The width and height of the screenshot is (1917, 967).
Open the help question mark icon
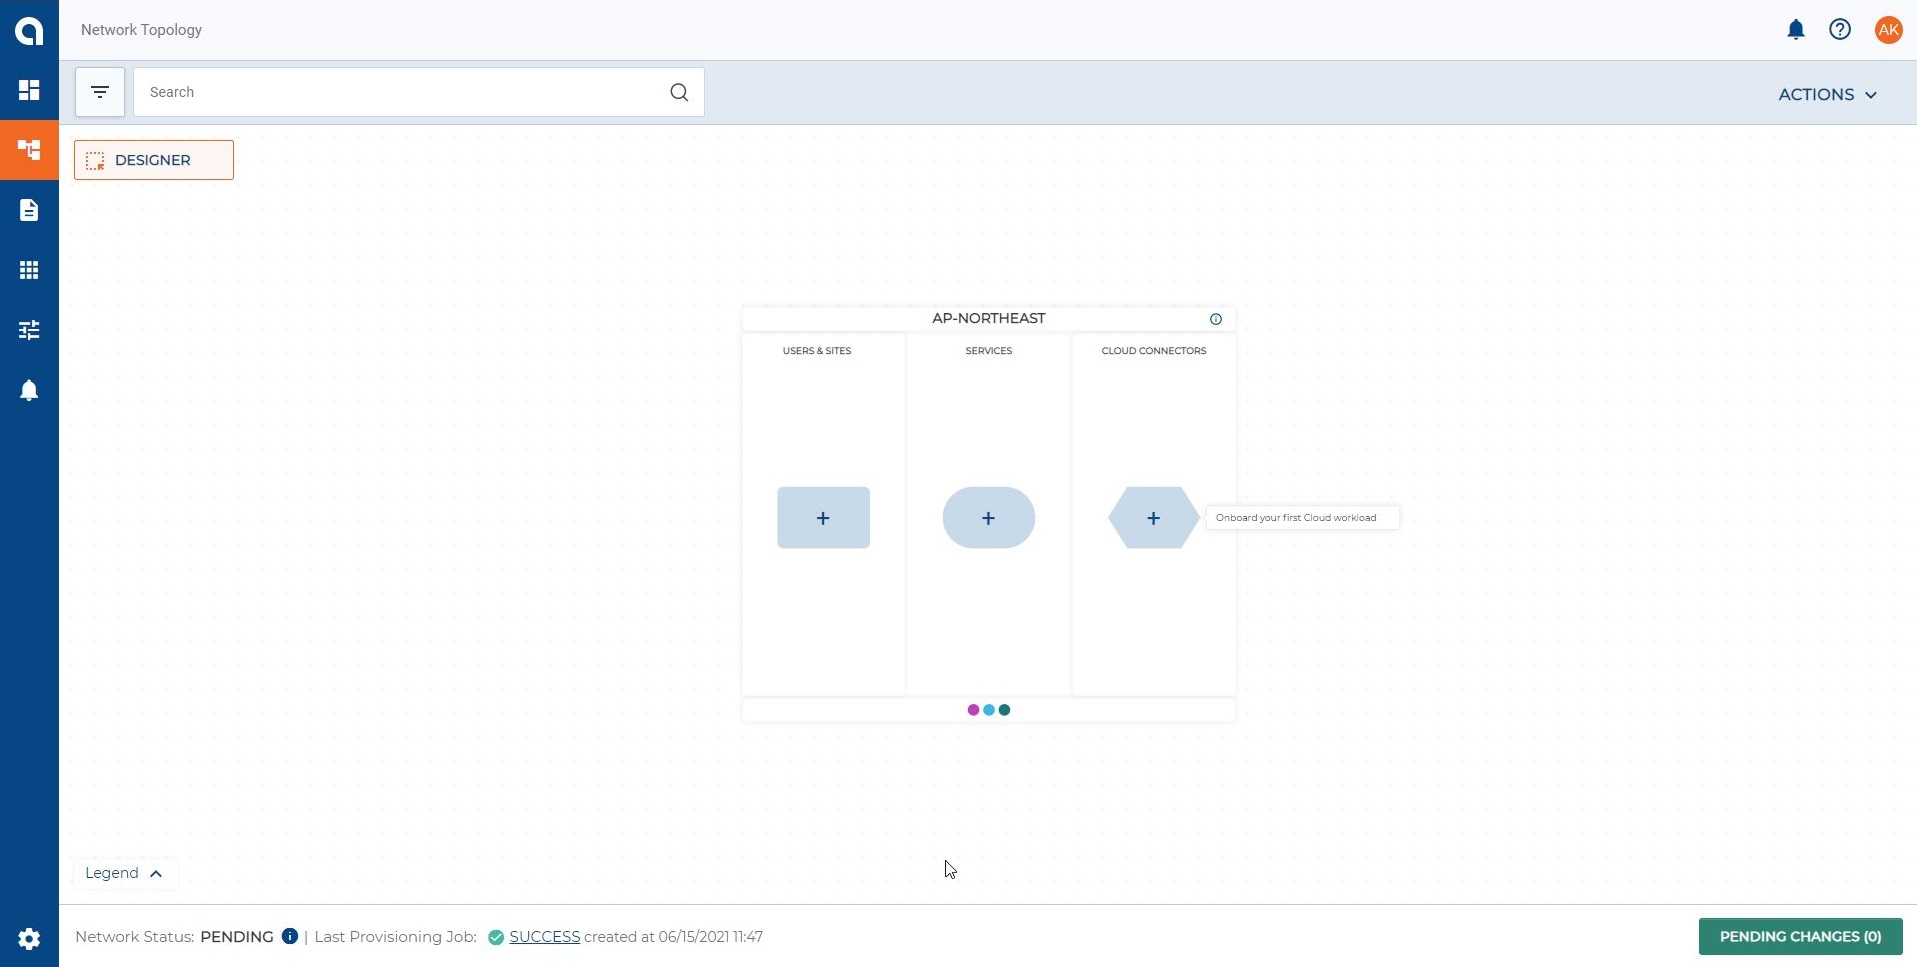[1839, 30]
